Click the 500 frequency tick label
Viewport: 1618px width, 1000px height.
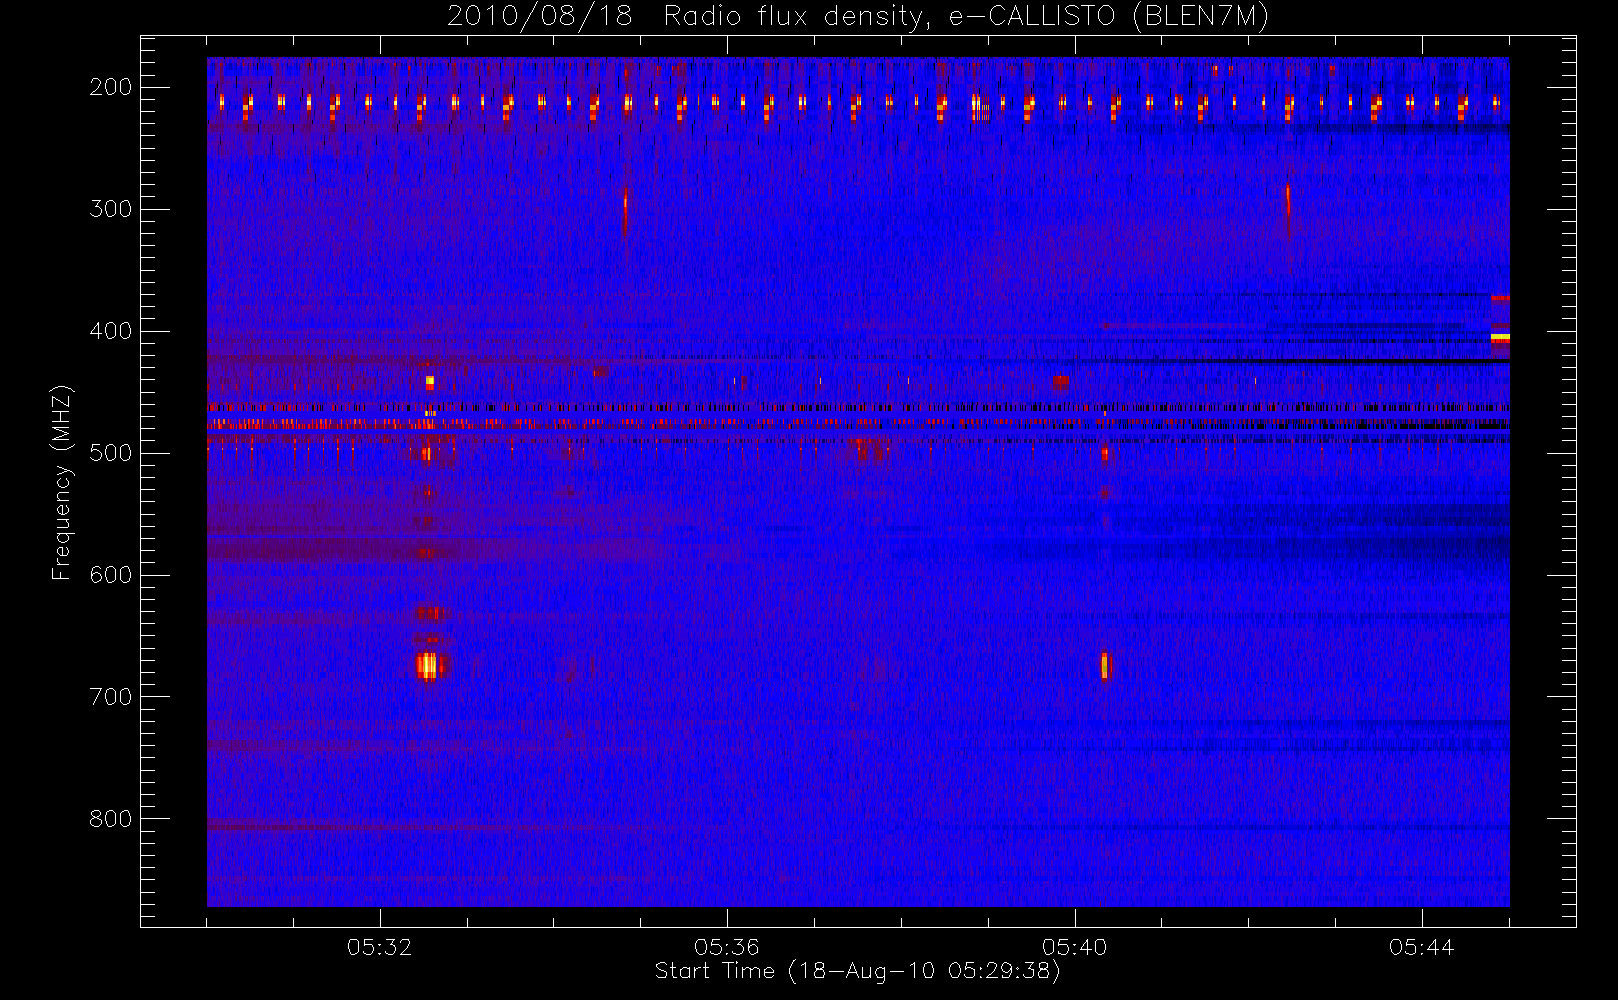click(x=111, y=453)
